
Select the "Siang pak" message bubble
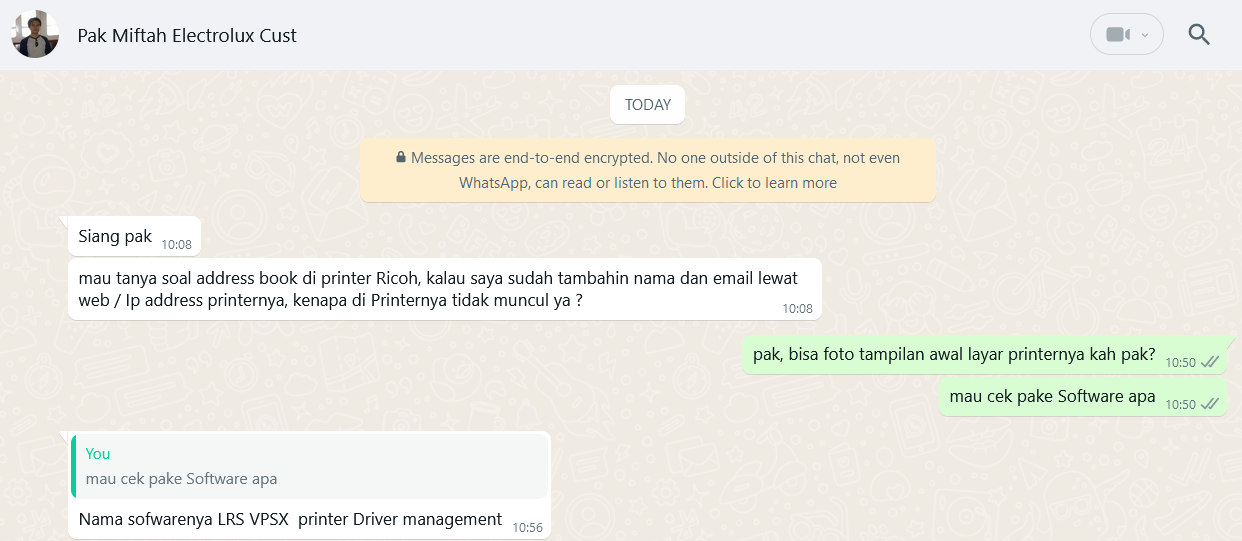[x=134, y=236]
